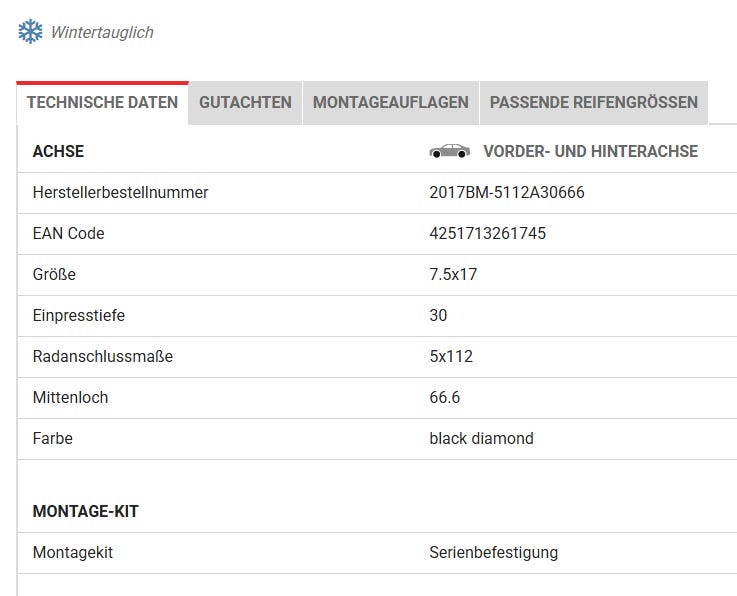
Task: Click the Radanschlussmaße value 5x112
Action: pos(451,356)
